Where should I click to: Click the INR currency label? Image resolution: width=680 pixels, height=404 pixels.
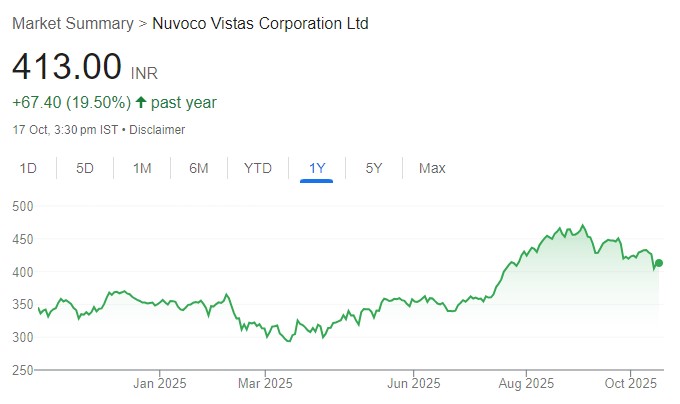coord(144,73)
